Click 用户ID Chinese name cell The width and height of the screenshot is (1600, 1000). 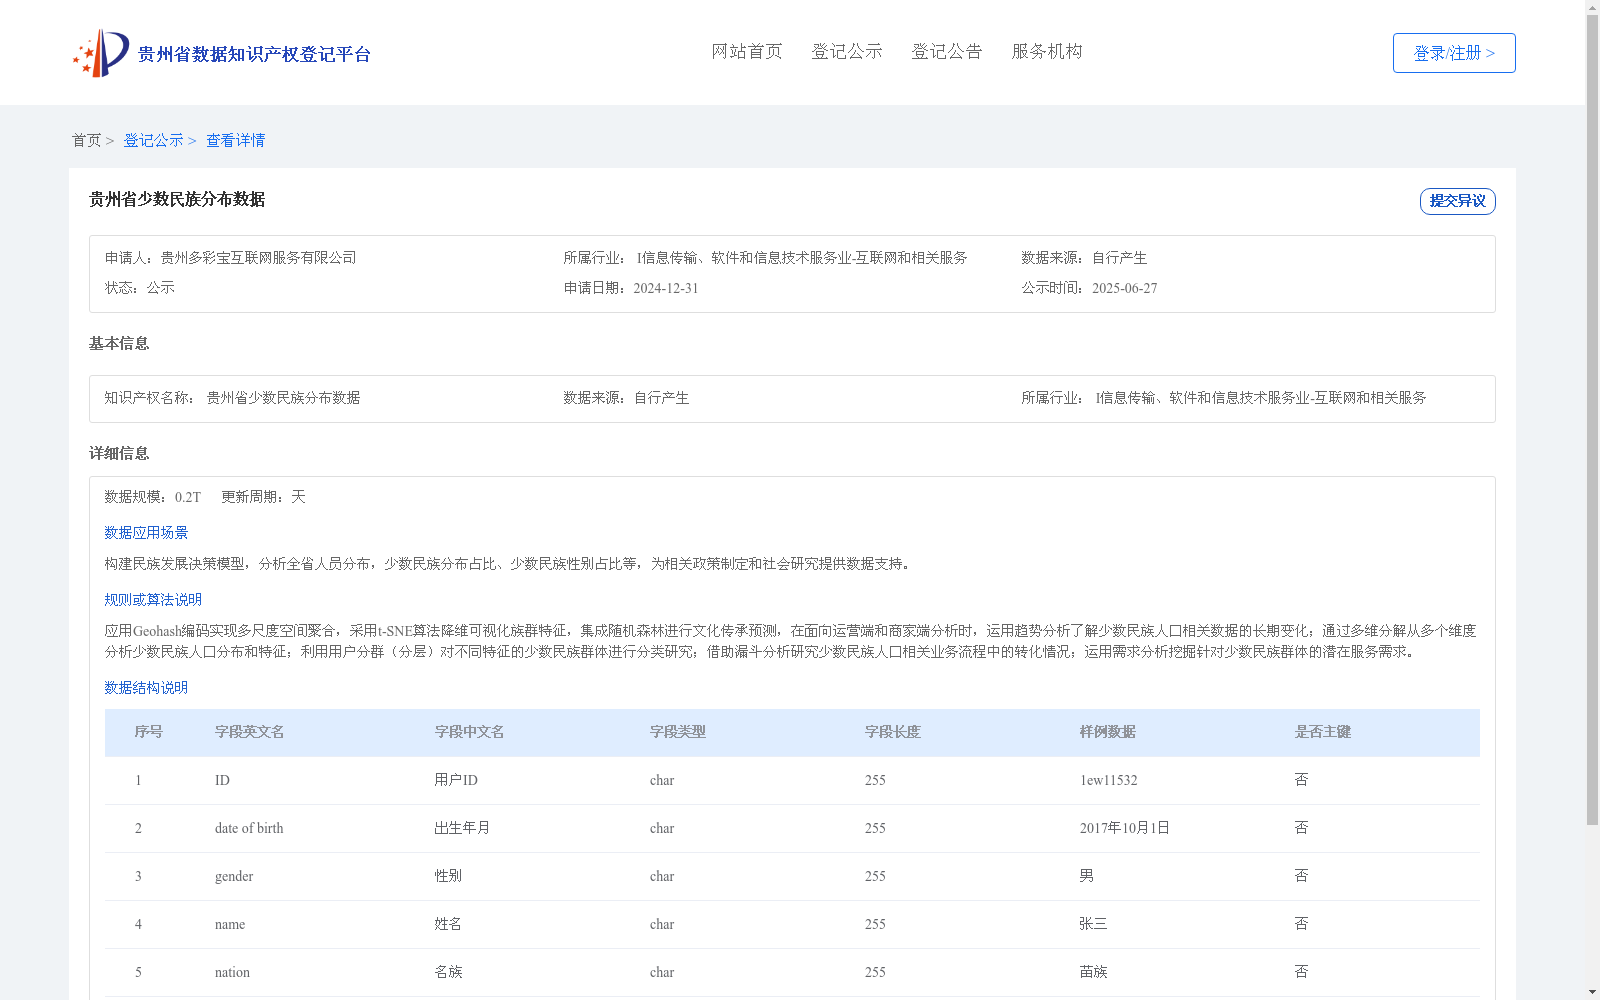pos(456,780)
